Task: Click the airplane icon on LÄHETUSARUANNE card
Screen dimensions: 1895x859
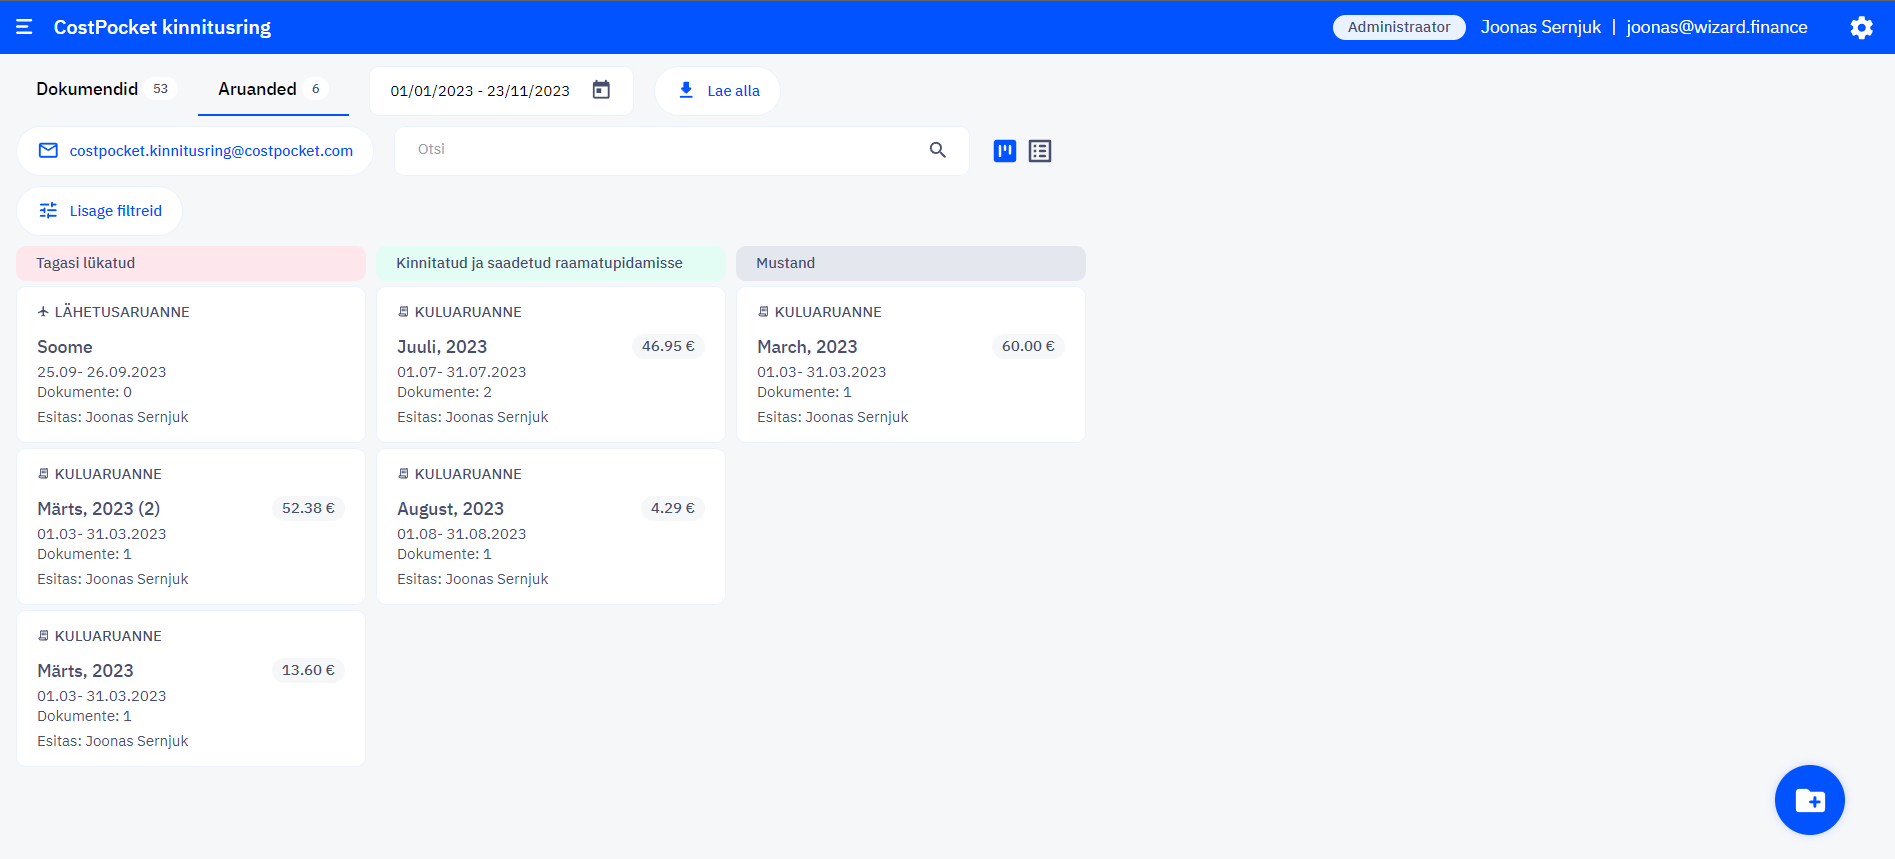Action: 43,312
